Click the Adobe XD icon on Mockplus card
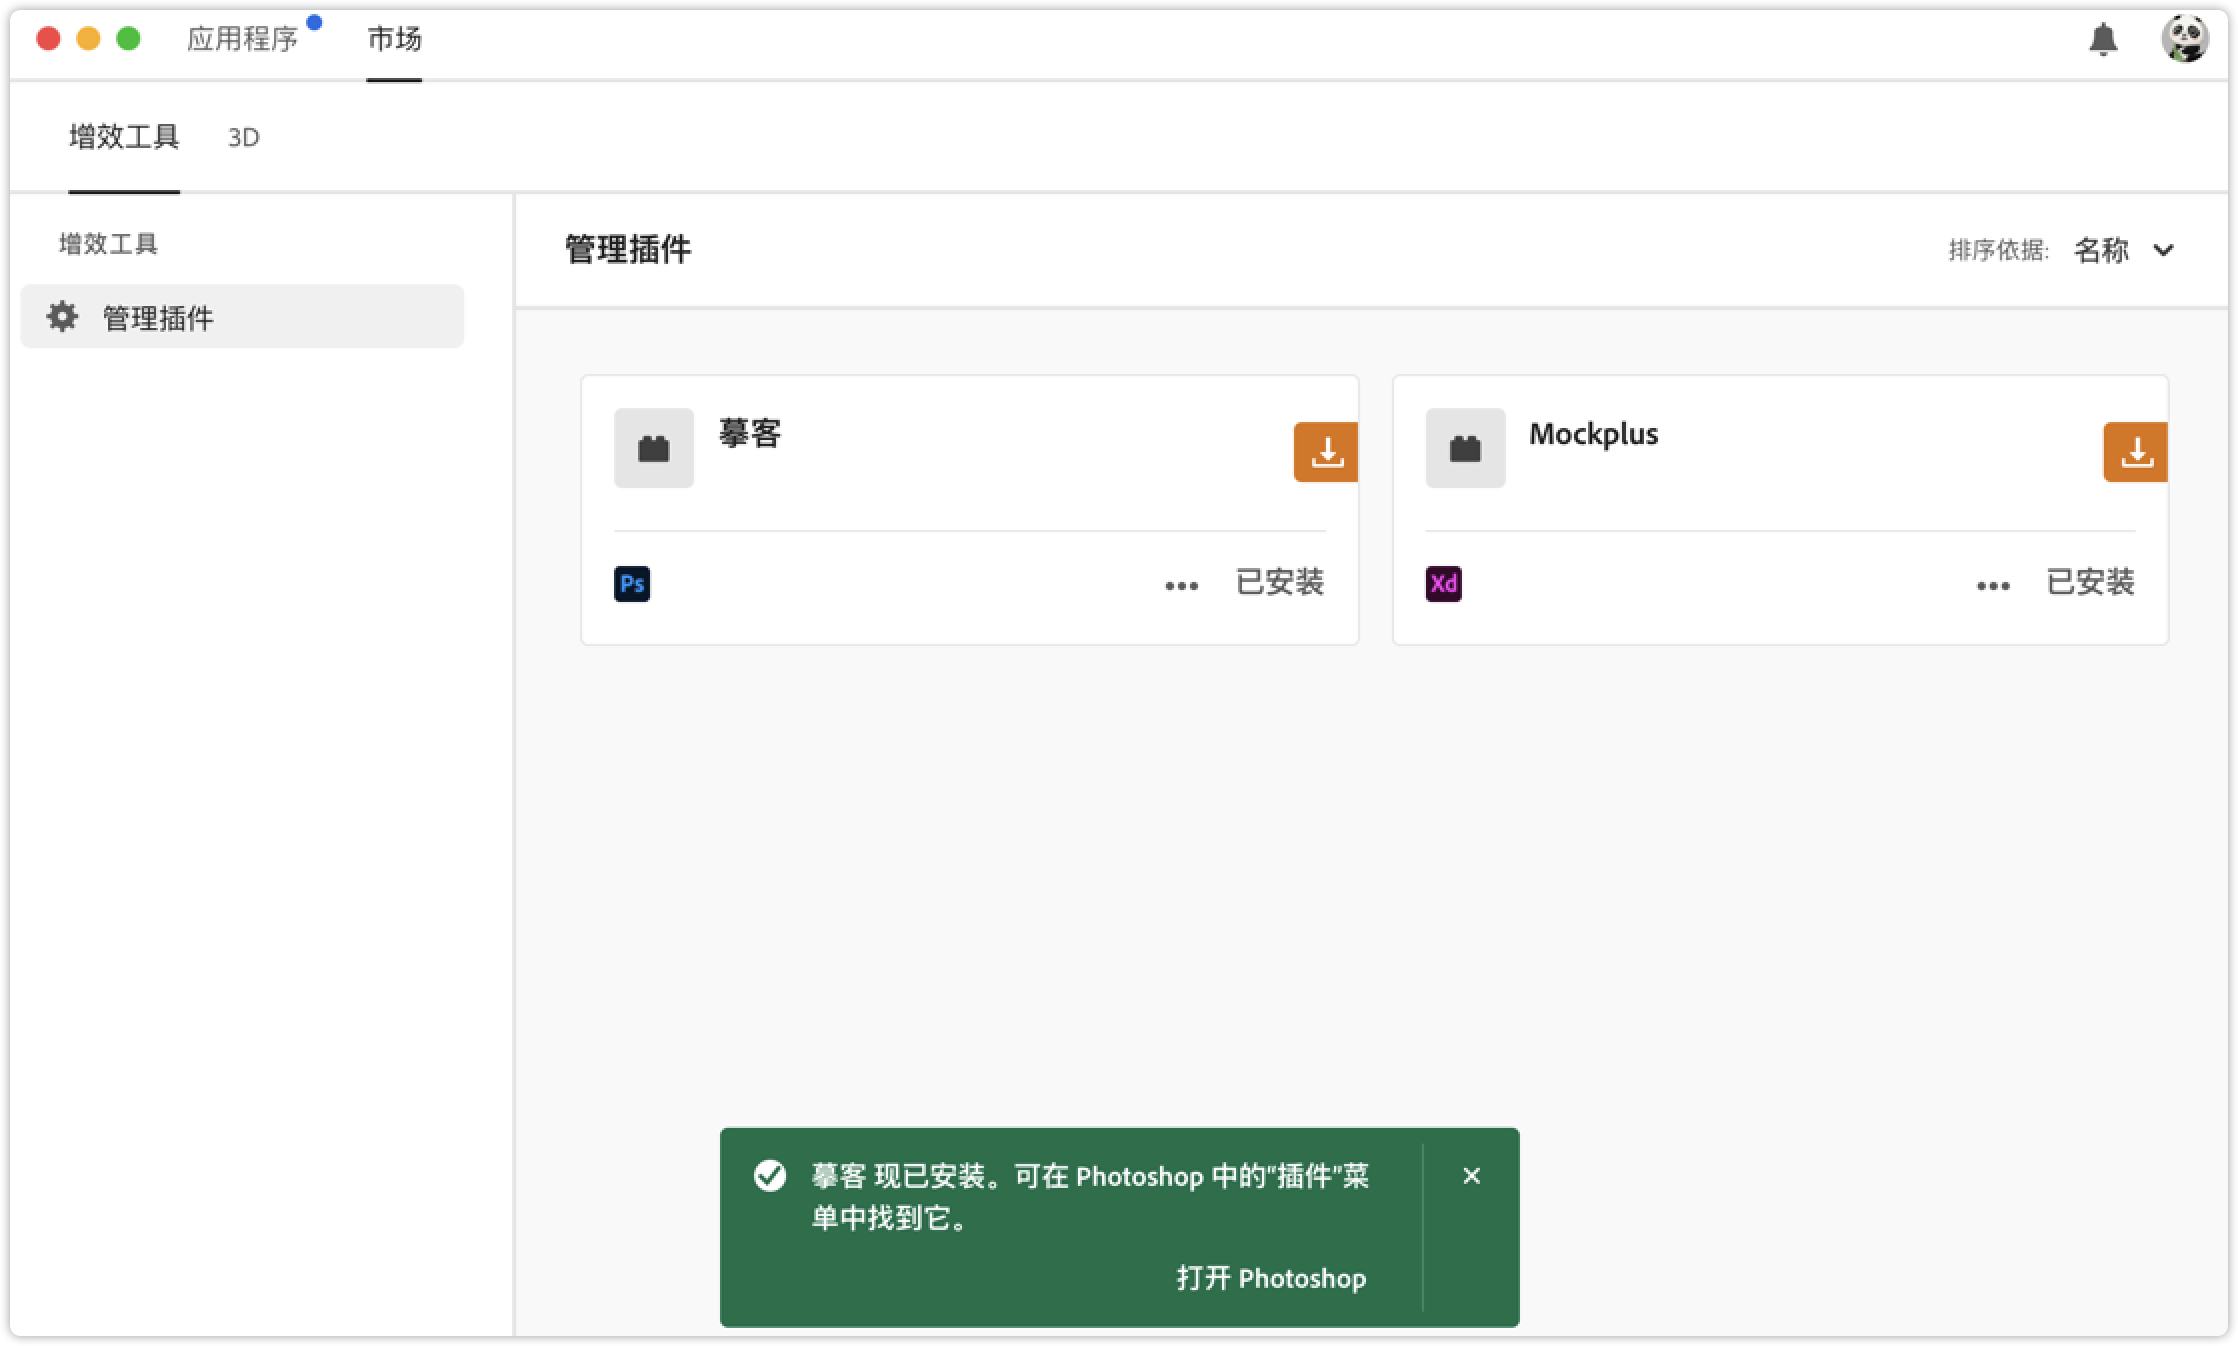2238x1346 pixels. pyautogui.click(x=1443, y=583)
